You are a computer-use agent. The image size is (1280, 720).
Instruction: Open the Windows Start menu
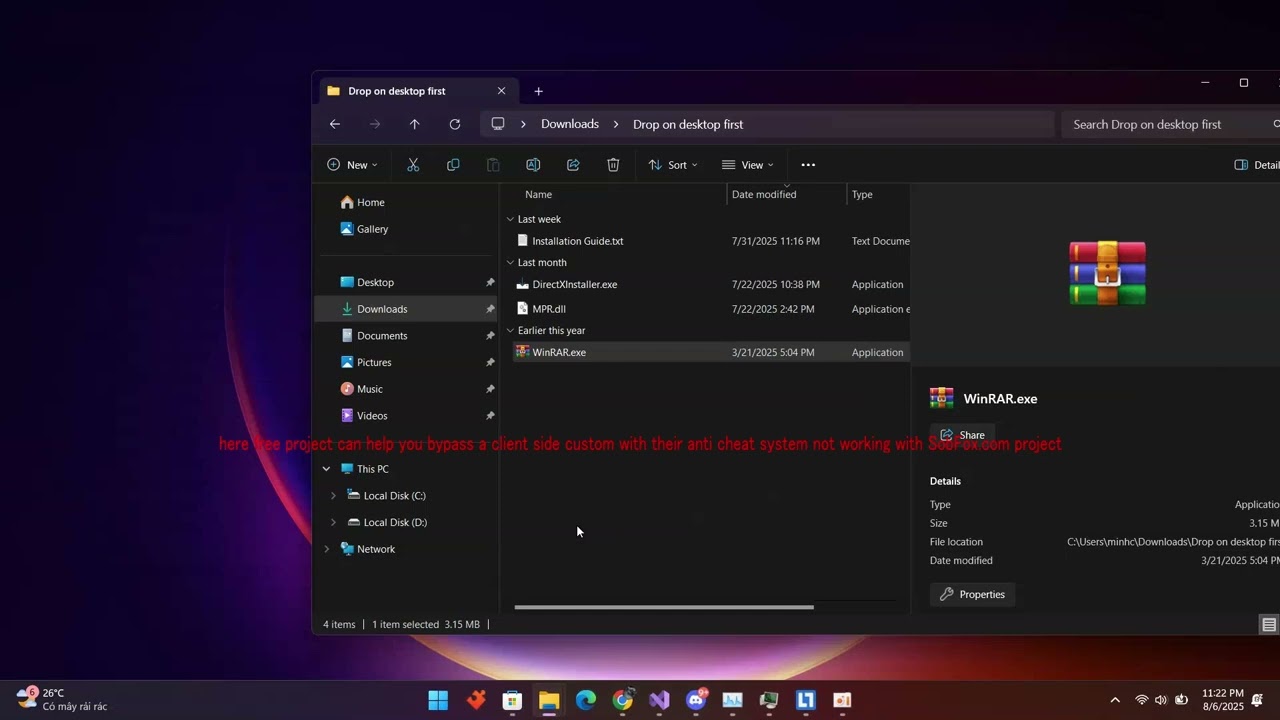(x=438, y=700)
